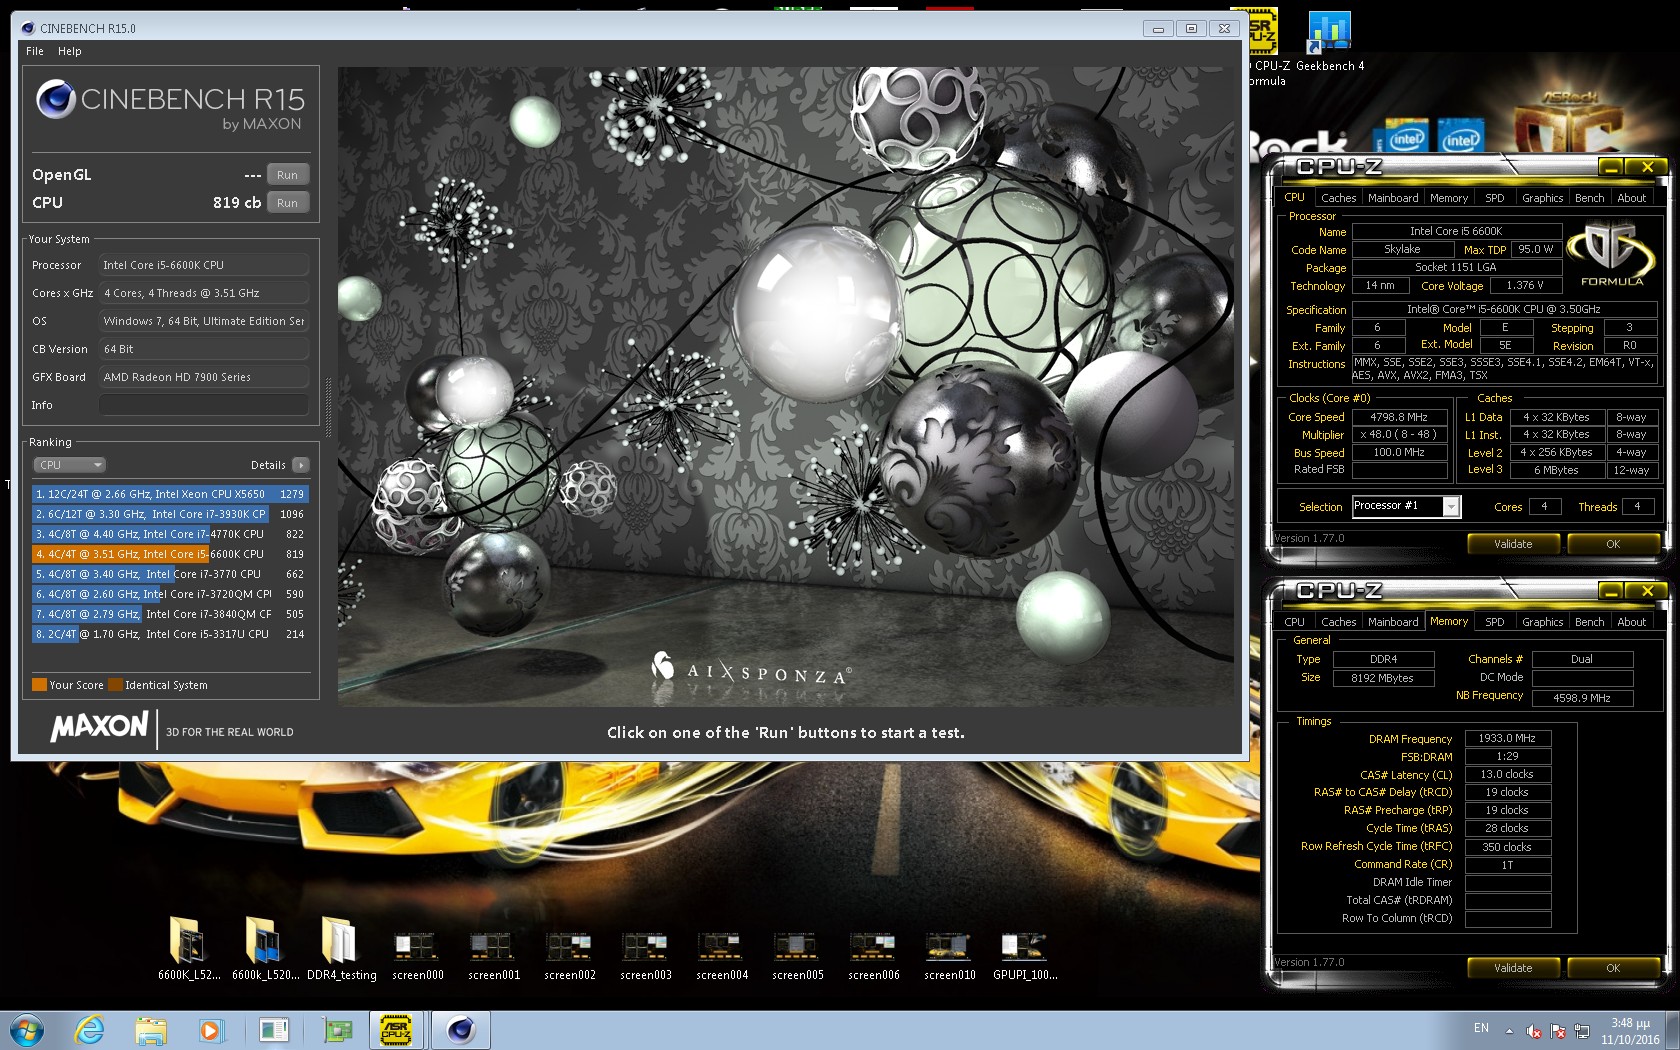This screenshot has width=1680, height=1050.
Task: Select screen006 desktop image file
Action: [x=873, y=956]
